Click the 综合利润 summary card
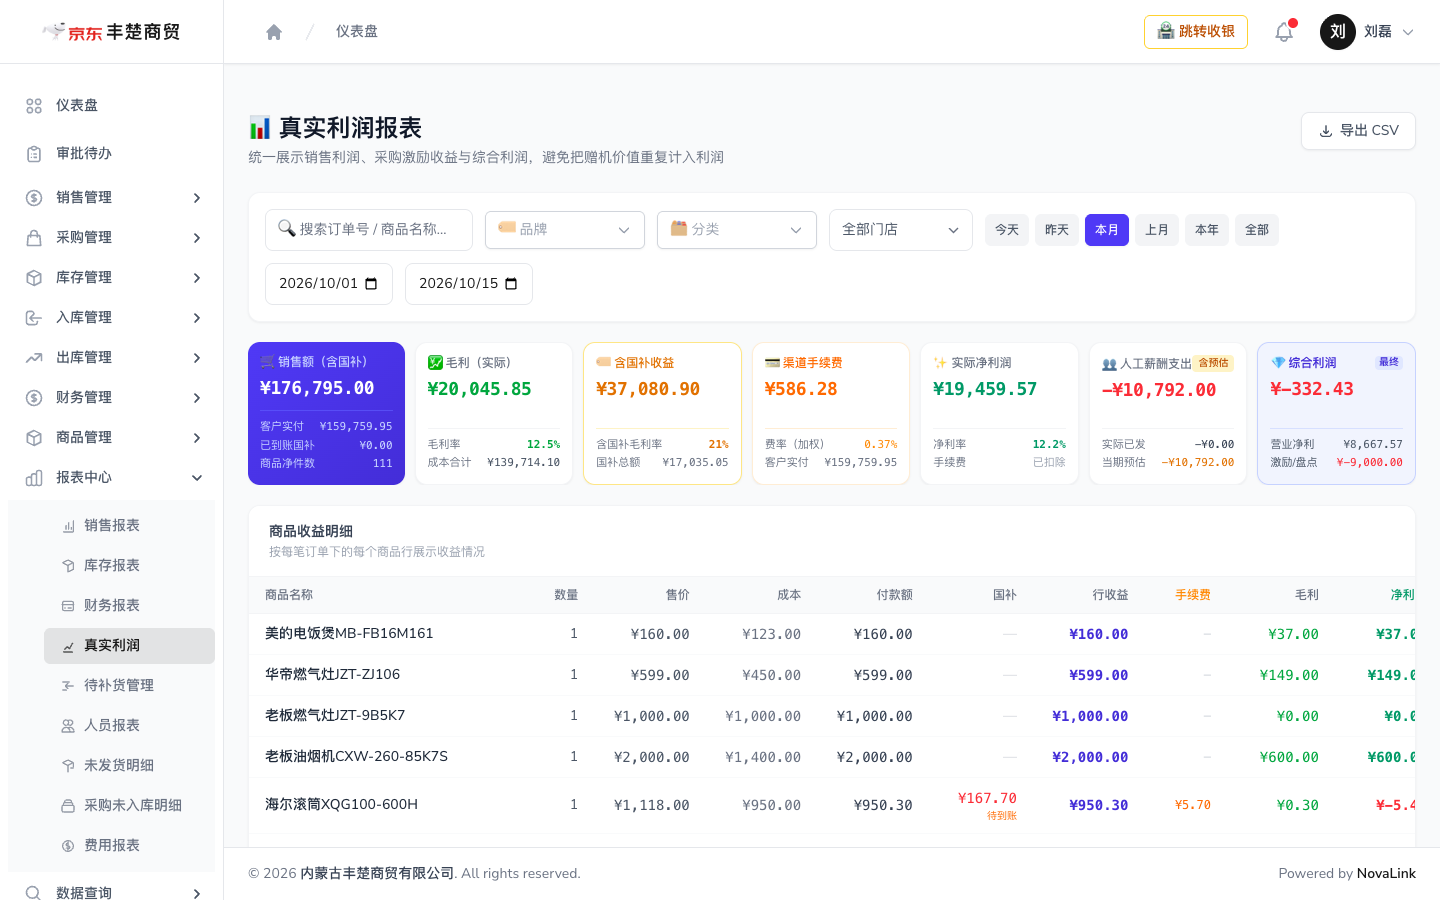The width and height of the screenshot is (1440, 900). click(x=1336, y=414)
